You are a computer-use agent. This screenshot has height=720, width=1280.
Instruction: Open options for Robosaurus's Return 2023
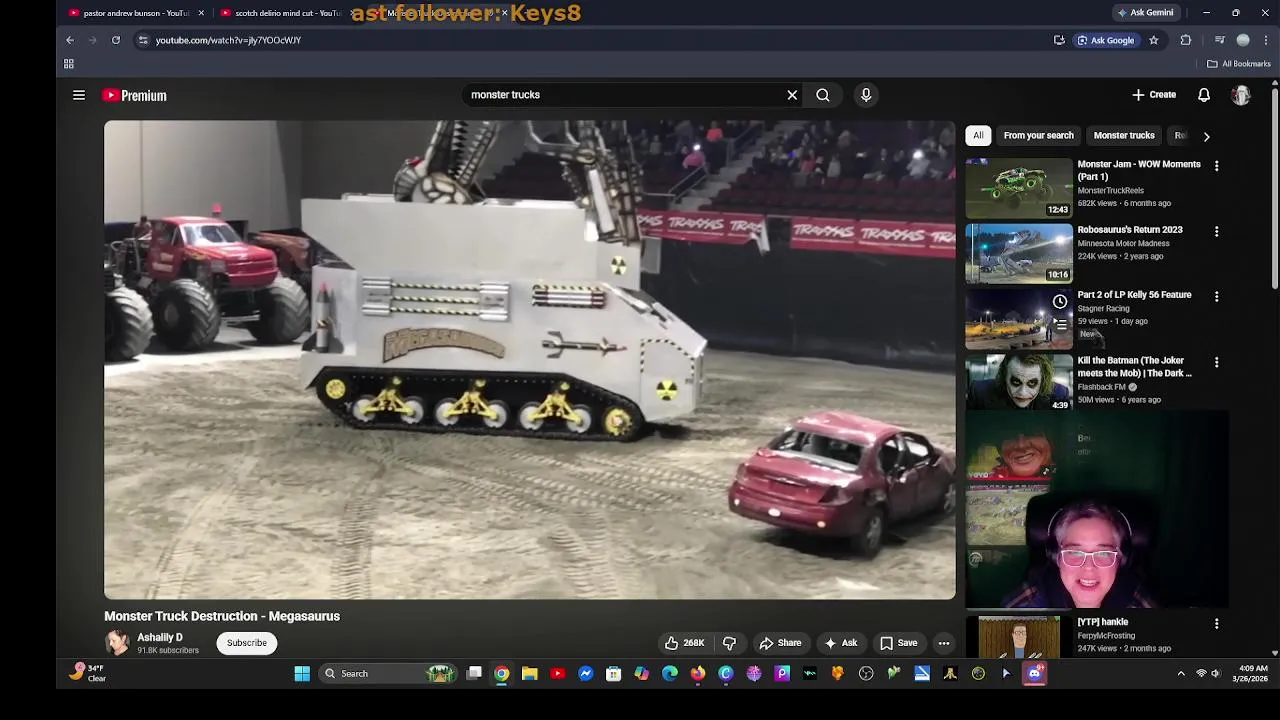point(1216,231)
